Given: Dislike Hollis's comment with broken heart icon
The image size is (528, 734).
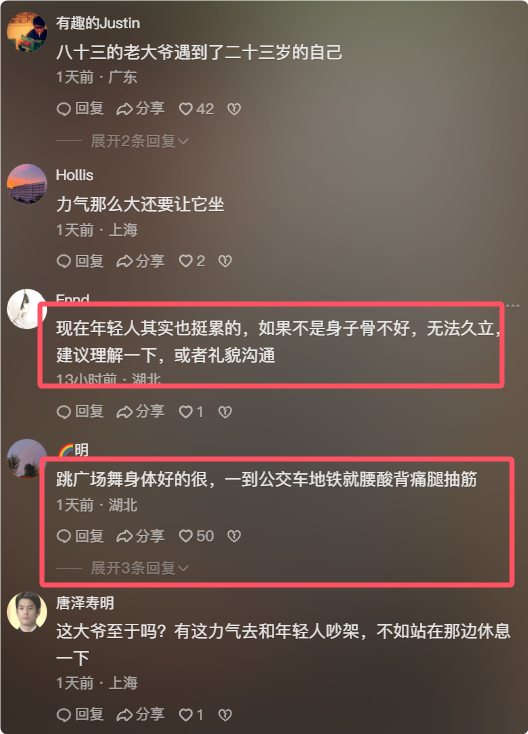Looking at the screenshot, I should point(225,261).
